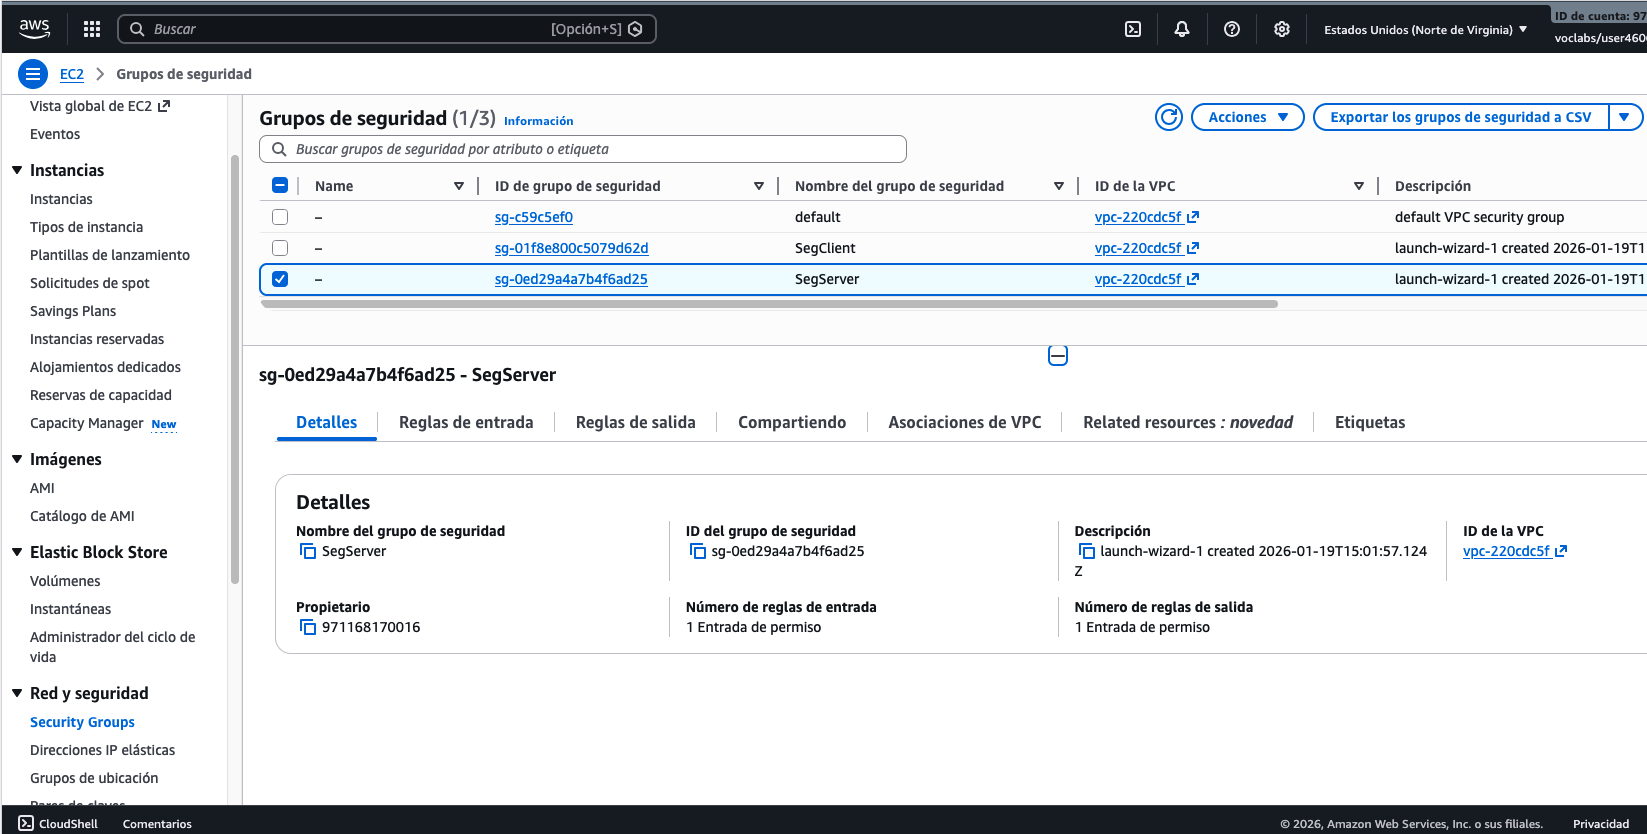Open the Acciones dropdown
Image resolution: width=1647 pixels, height=834 pixels.
(1247, 117)
